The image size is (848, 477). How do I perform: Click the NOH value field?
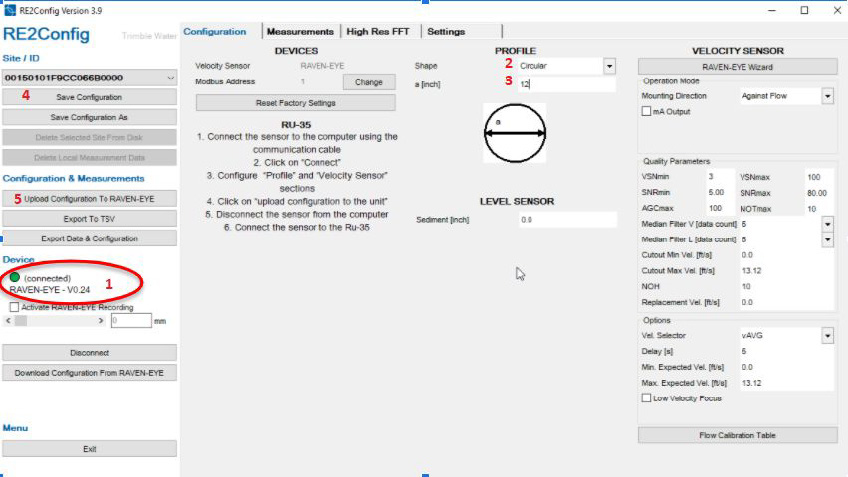click(x=786, y=286)
